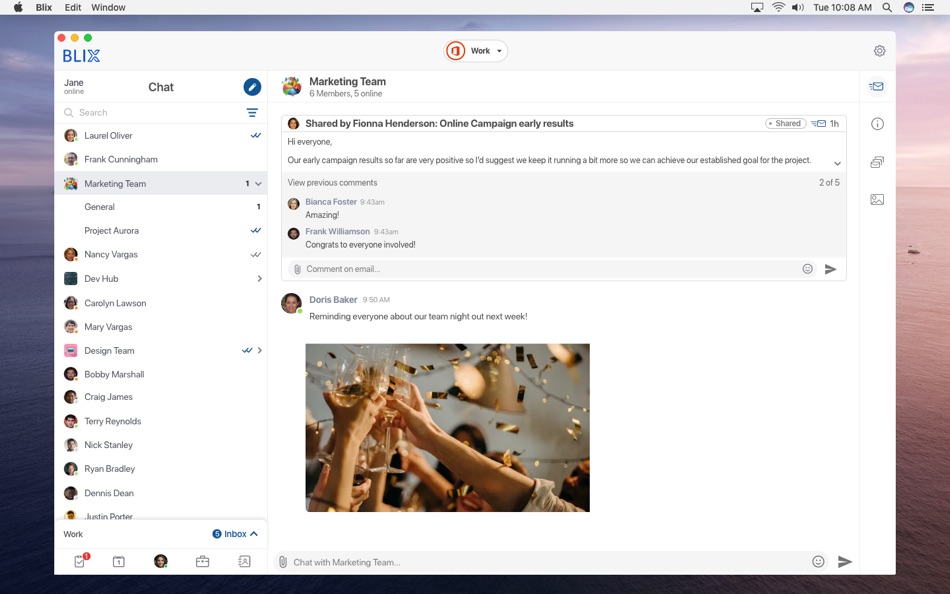
Task: Open the Blix menu in the menu bar
Action: 43,7
